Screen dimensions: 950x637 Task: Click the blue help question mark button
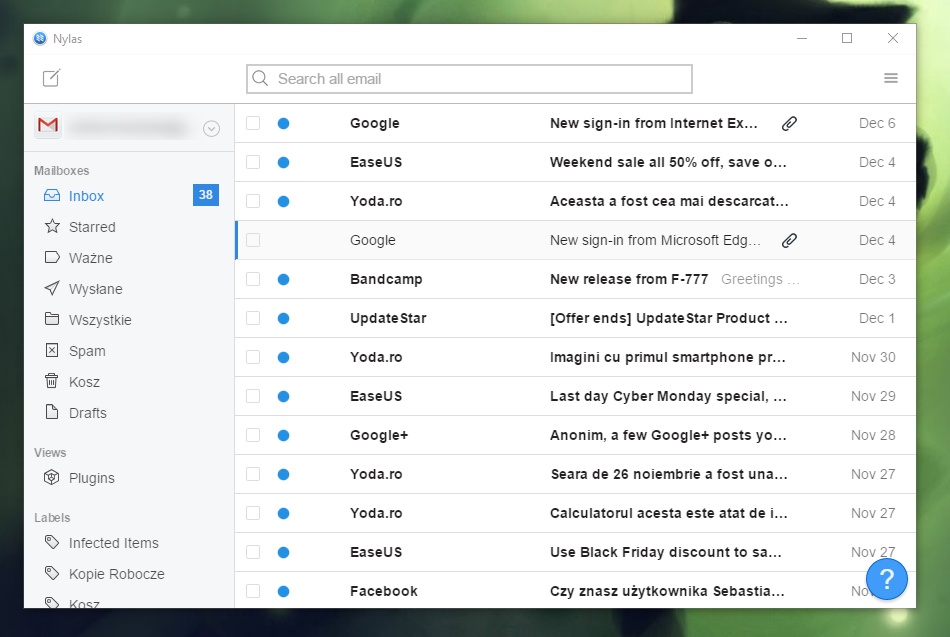pyautogui.click(x=886, y=578)
